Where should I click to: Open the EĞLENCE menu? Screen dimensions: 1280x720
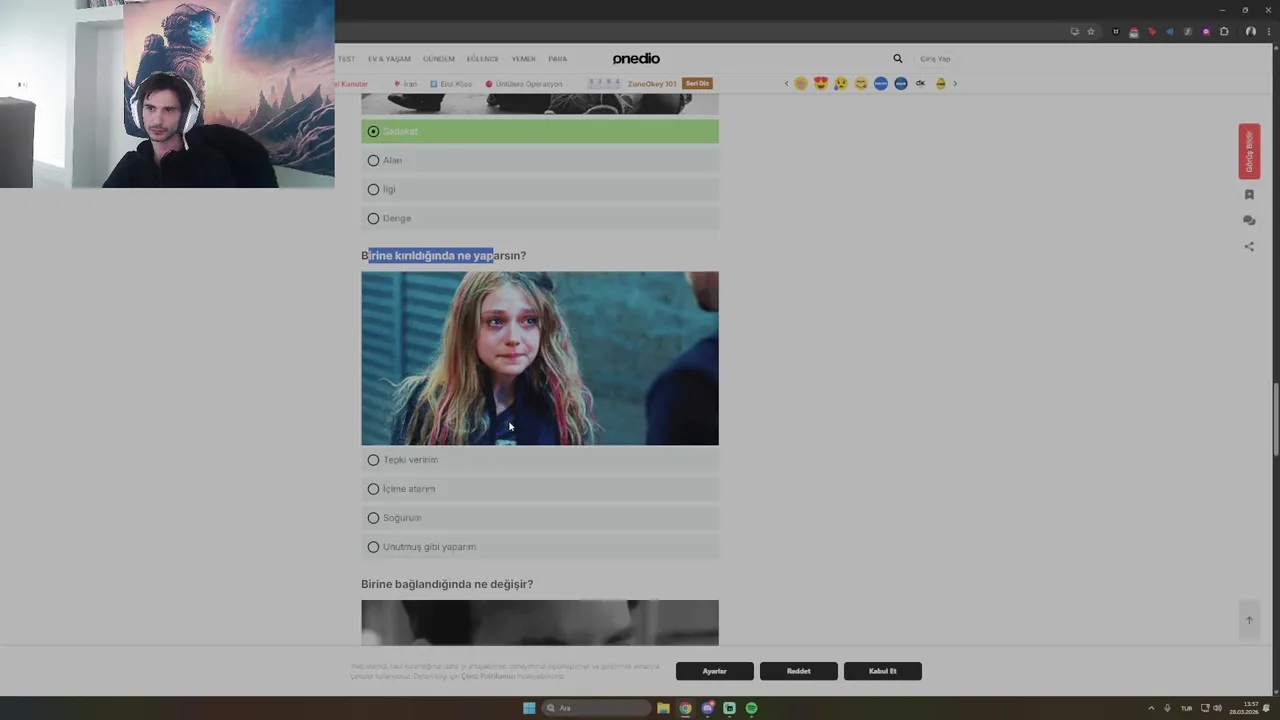coord(482,59)
